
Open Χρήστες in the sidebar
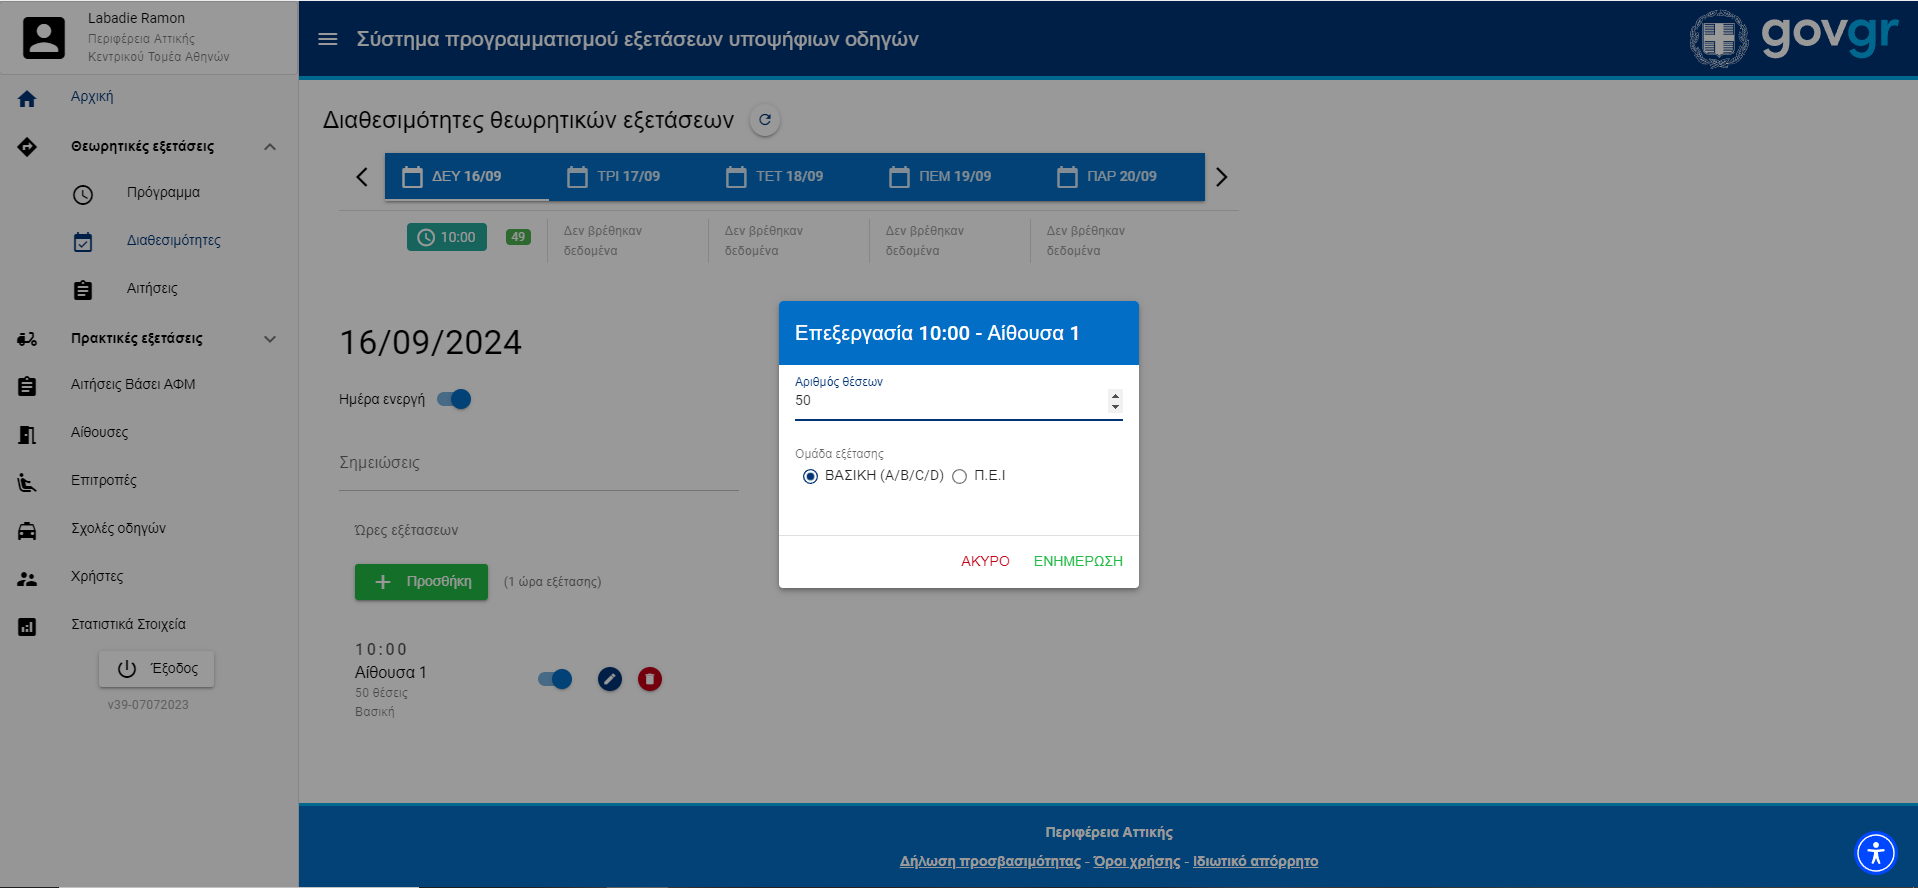pos(97,576)
